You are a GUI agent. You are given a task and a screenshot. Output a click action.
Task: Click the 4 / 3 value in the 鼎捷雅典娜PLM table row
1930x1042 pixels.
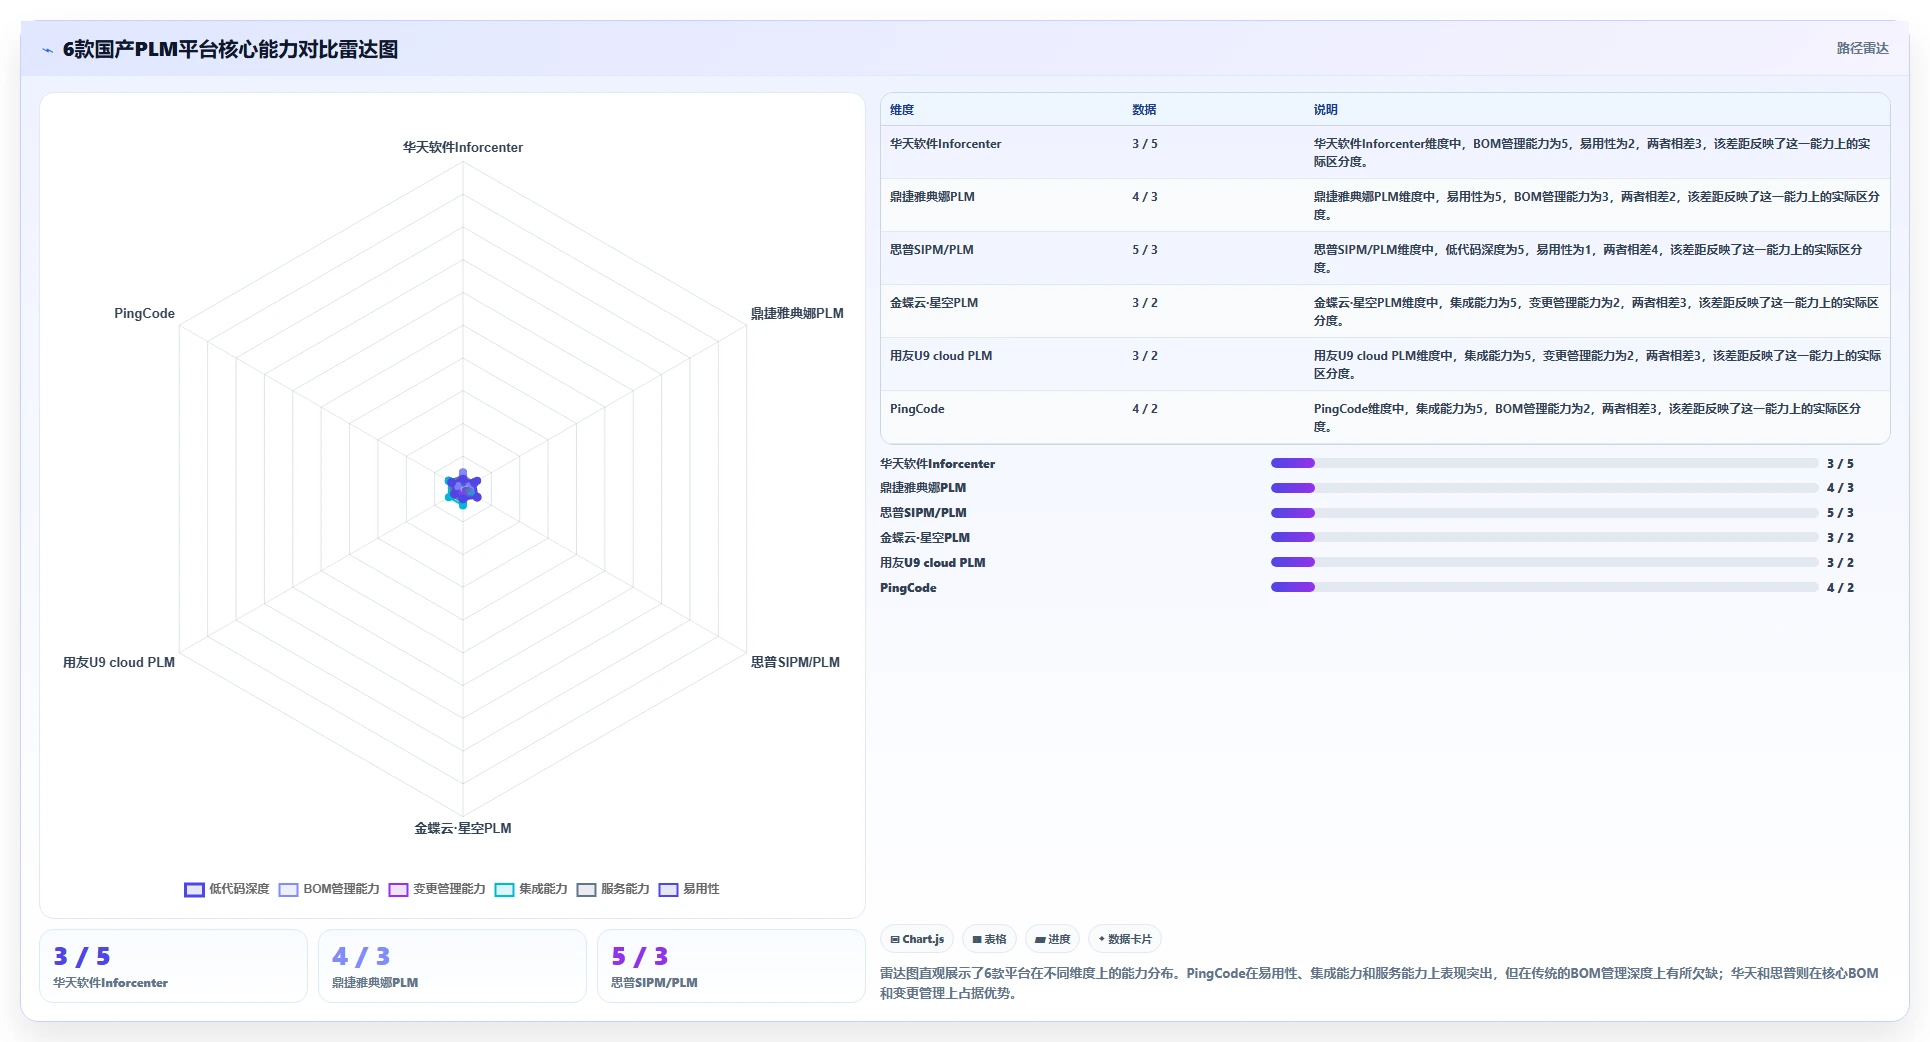point(1144,197)
